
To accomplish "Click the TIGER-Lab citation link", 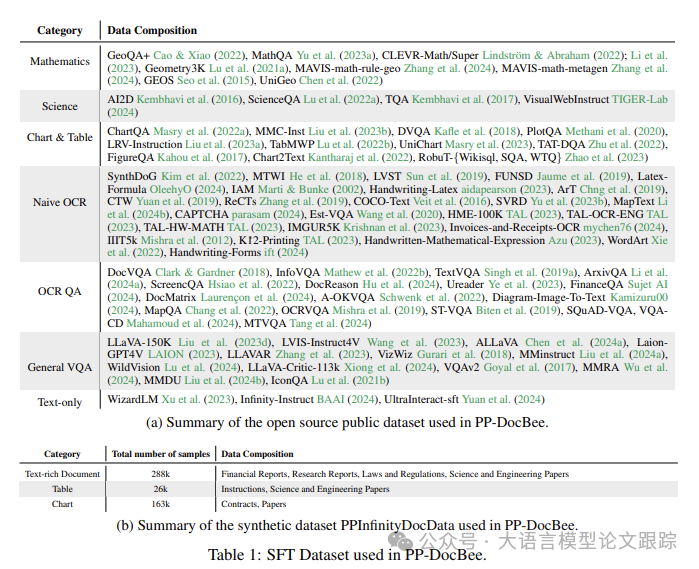I will tap(640, 99).
